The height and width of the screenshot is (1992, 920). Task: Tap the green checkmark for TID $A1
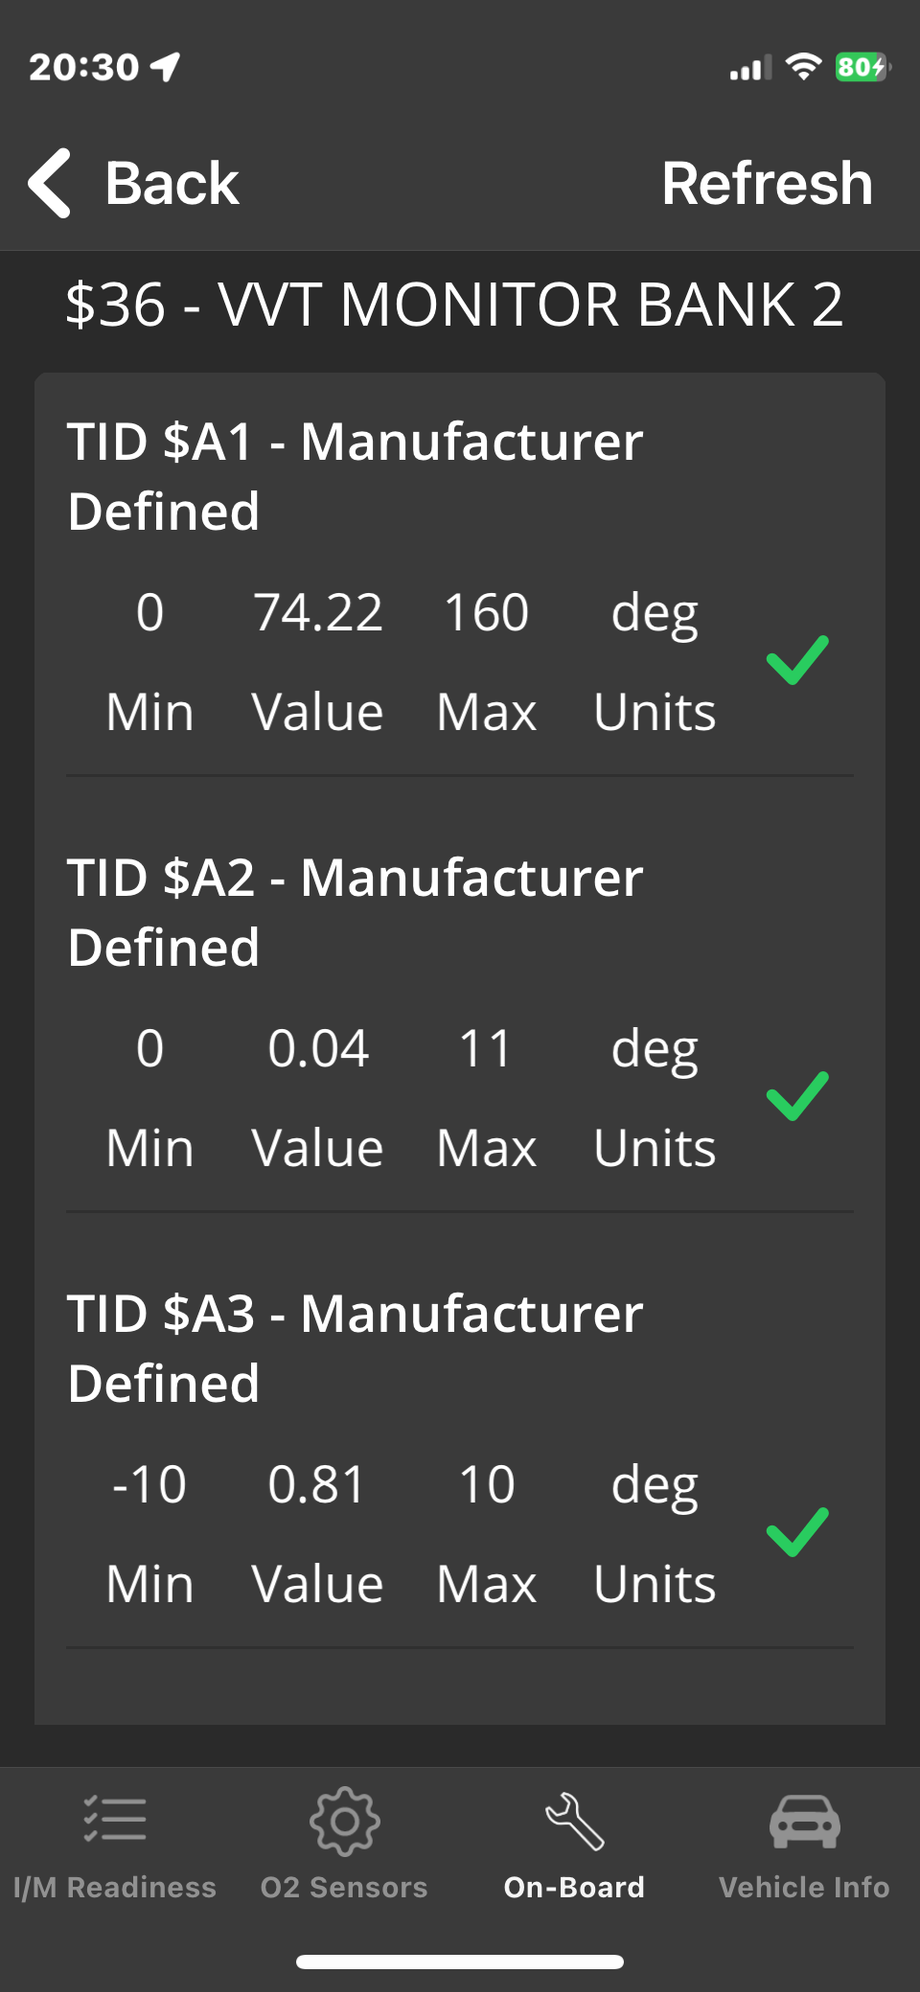[797, 660]
